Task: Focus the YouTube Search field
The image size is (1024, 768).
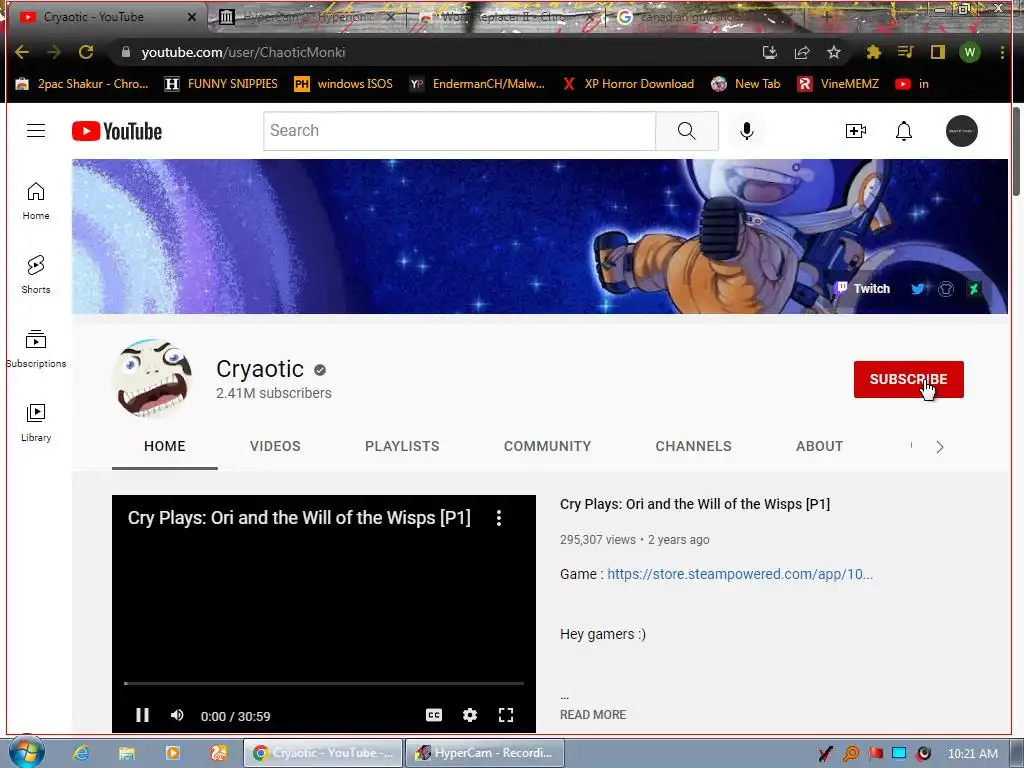Action: (x=460, y=131)
